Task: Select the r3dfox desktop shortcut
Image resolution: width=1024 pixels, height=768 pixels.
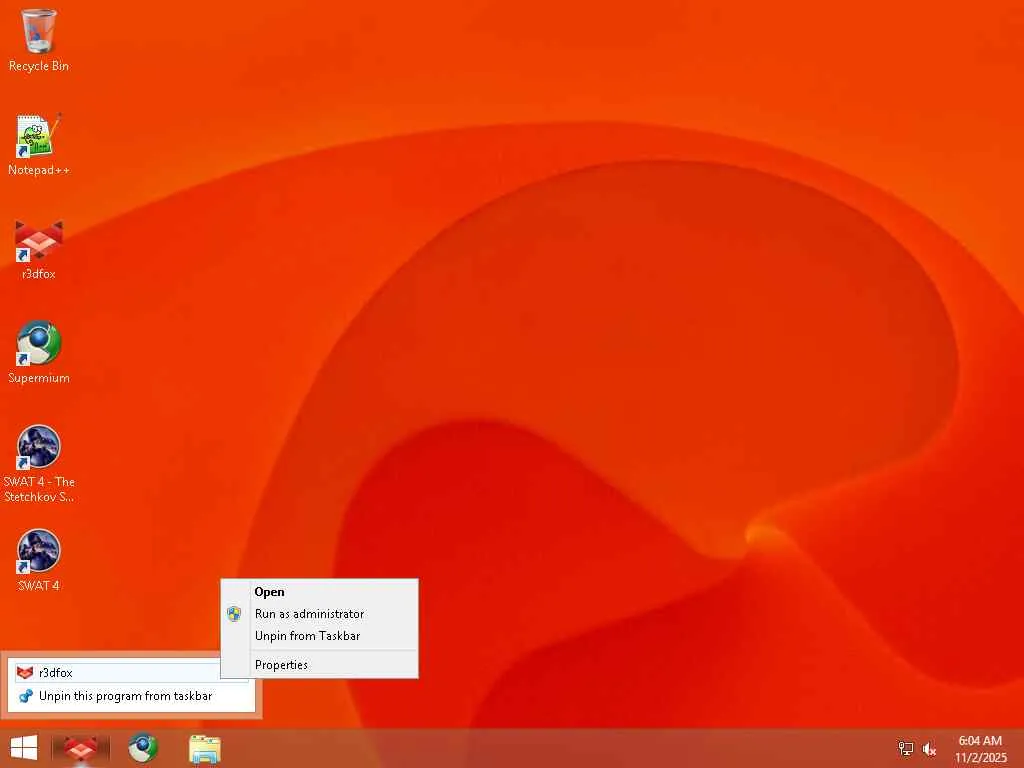Action: [x=39, y=249]
